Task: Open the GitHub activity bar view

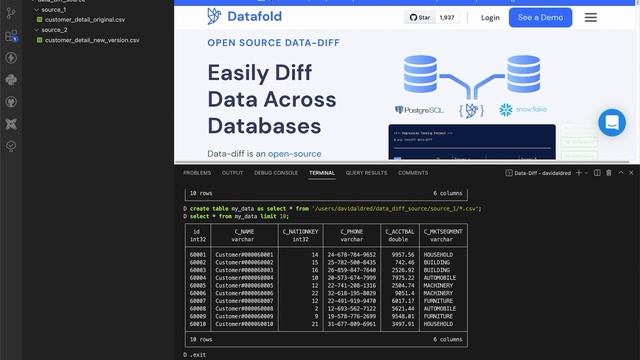Action: click(11, 102)
